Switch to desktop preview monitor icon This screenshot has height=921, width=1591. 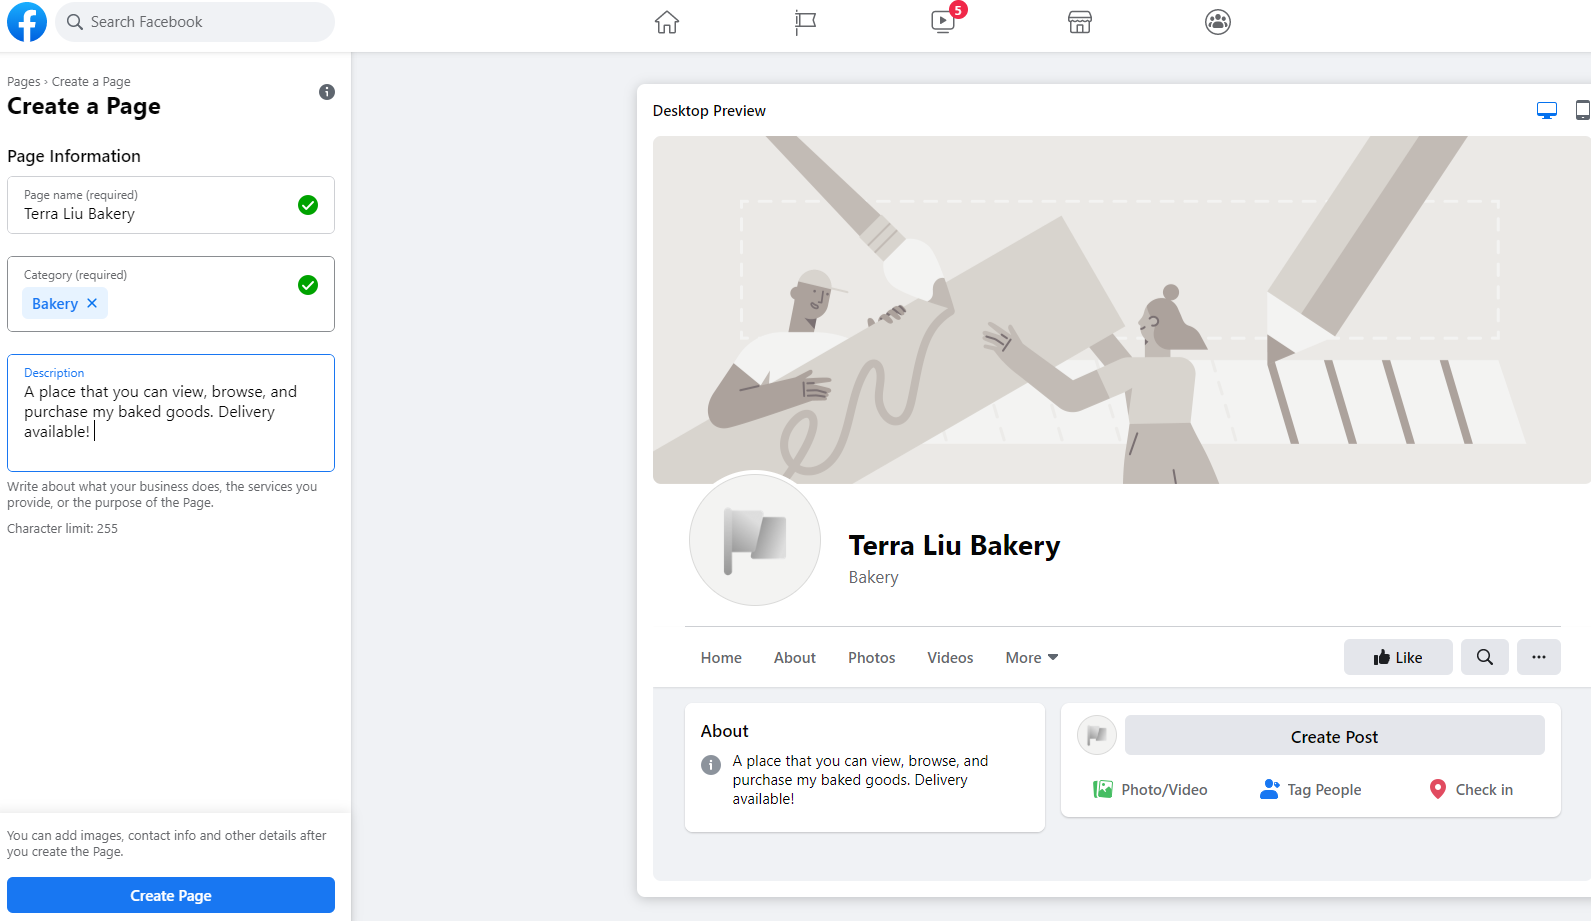pyautogui.click(x=1547, y=110)
